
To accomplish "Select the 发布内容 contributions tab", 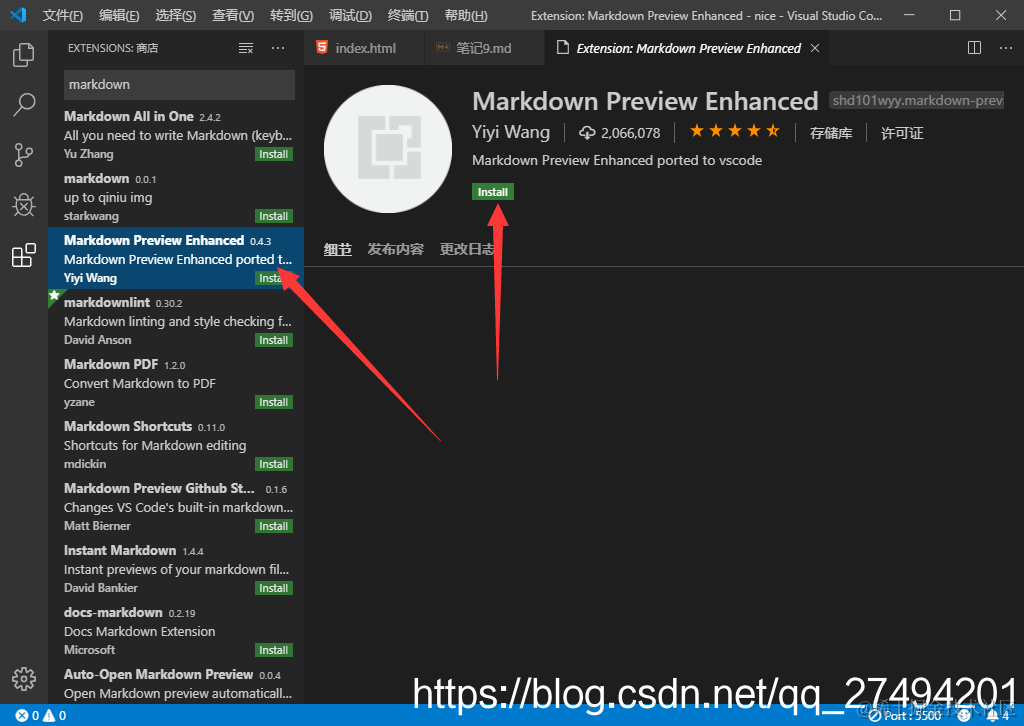I will click(395, 249).
